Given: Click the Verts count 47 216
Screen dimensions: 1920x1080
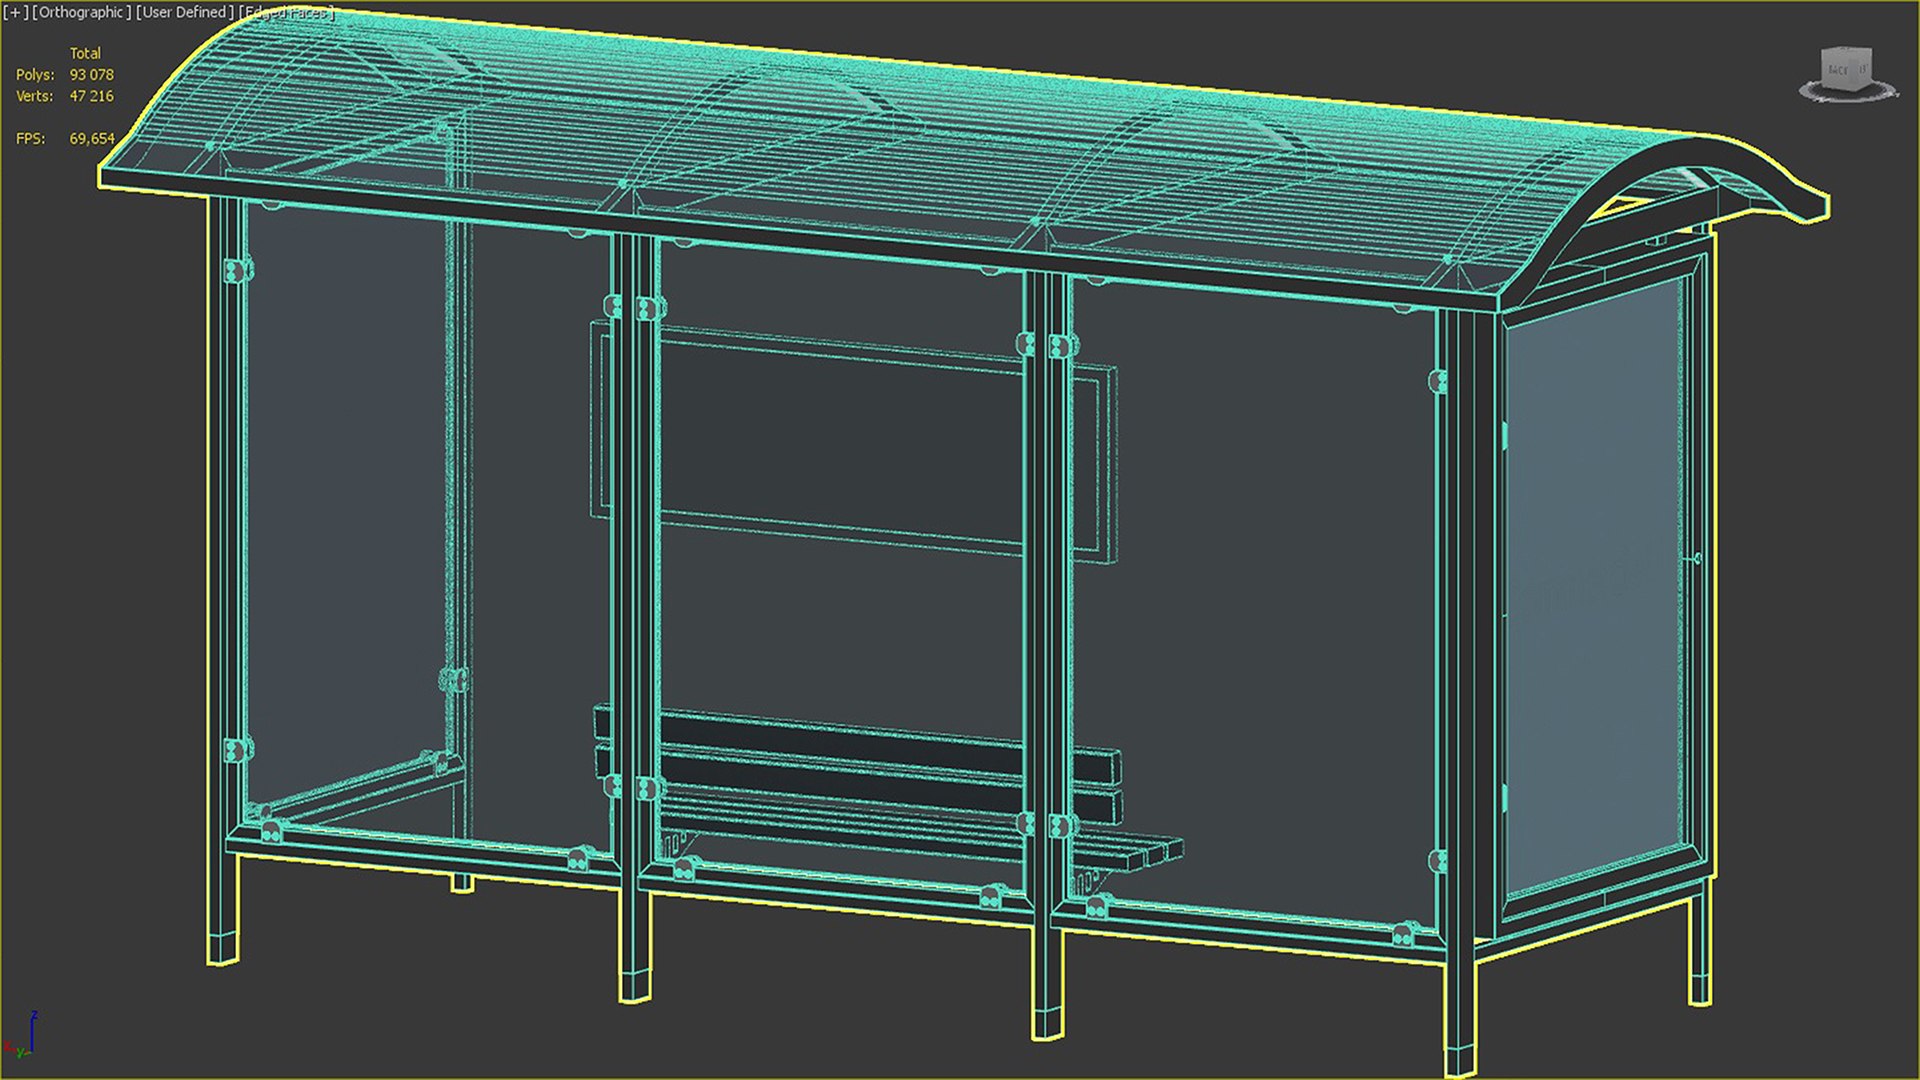Looking at the screenshot, I should (x=91, y=96).
